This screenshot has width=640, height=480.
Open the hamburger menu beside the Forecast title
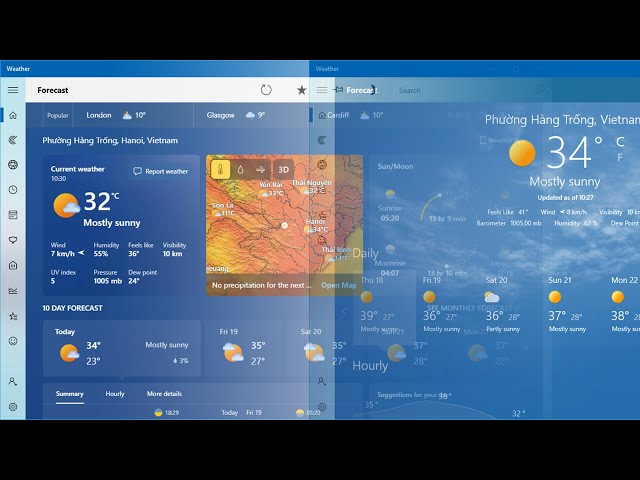pyautogui.click(x=13, y=90)
